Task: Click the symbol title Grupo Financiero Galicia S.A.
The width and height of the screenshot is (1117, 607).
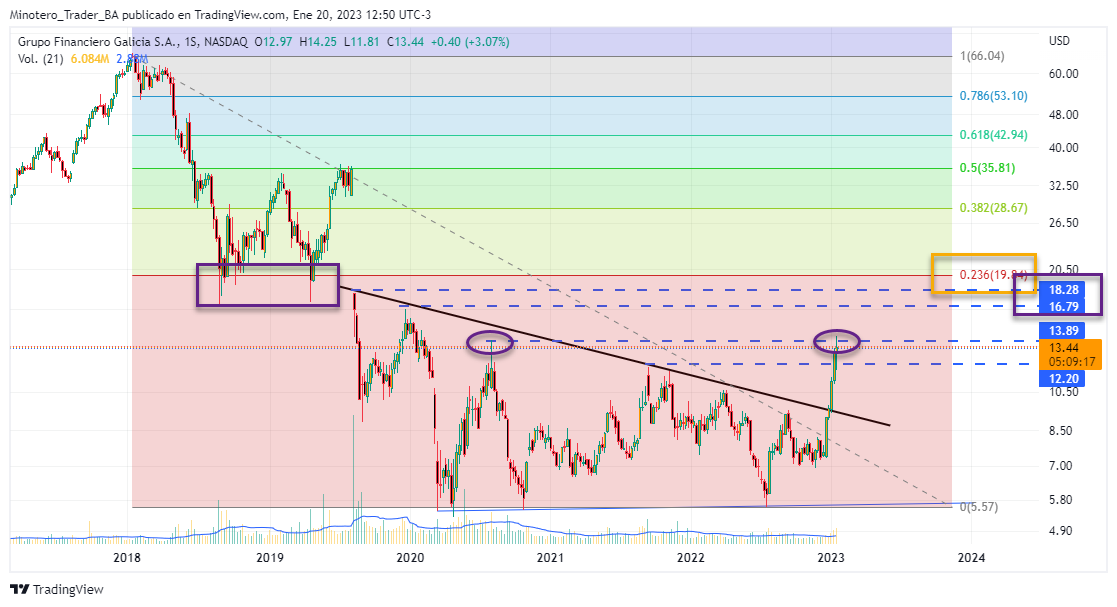Action: click(x=98, y=42)
